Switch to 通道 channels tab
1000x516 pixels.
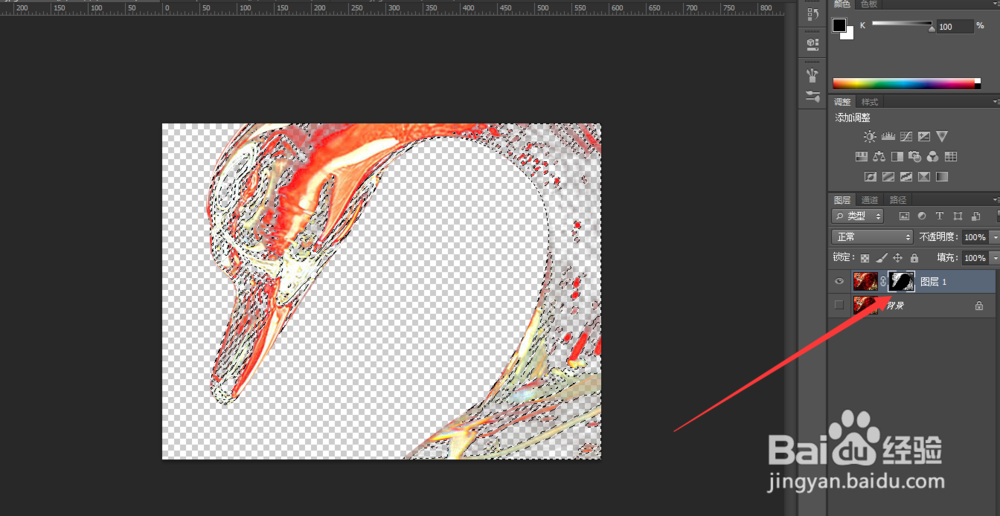(869, 200)
